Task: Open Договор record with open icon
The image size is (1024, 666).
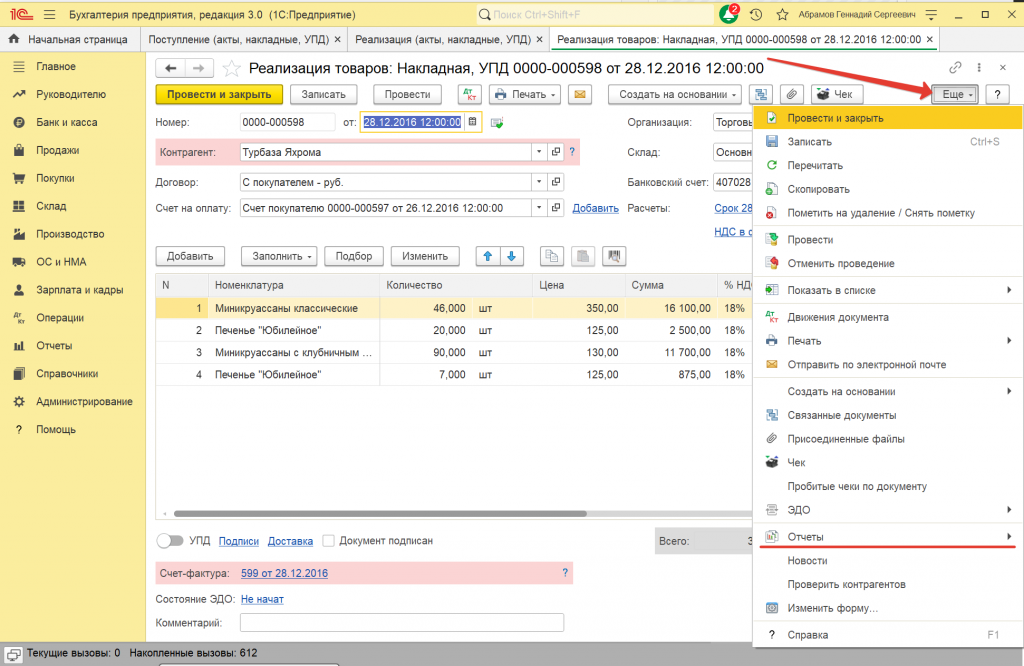Action: click(x=556, y=182)
